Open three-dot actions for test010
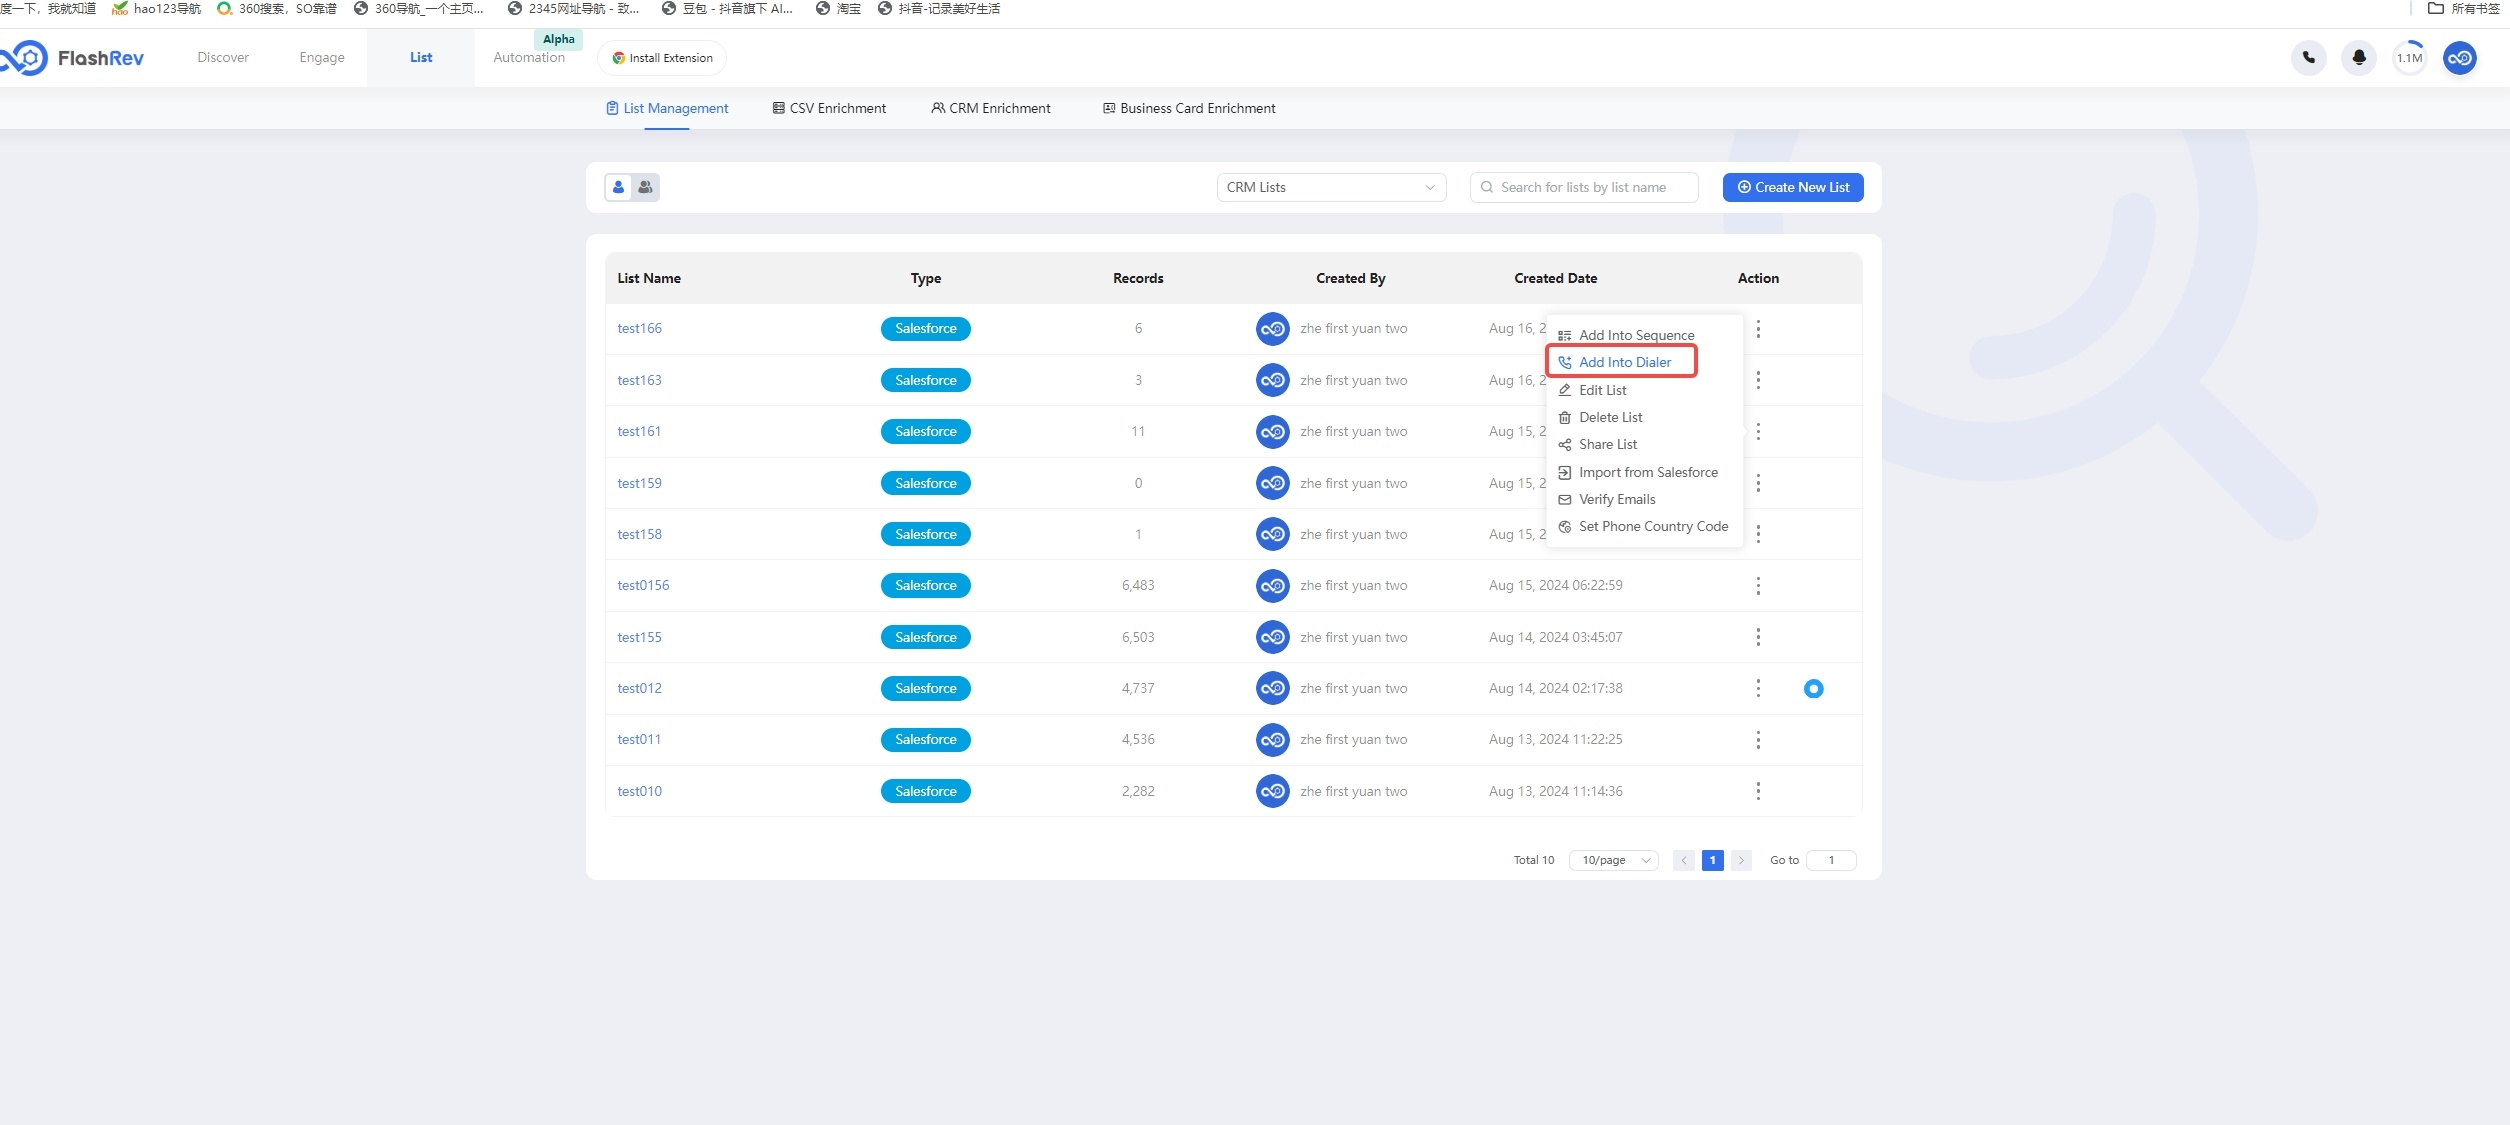 click(x=1758, y=791)
